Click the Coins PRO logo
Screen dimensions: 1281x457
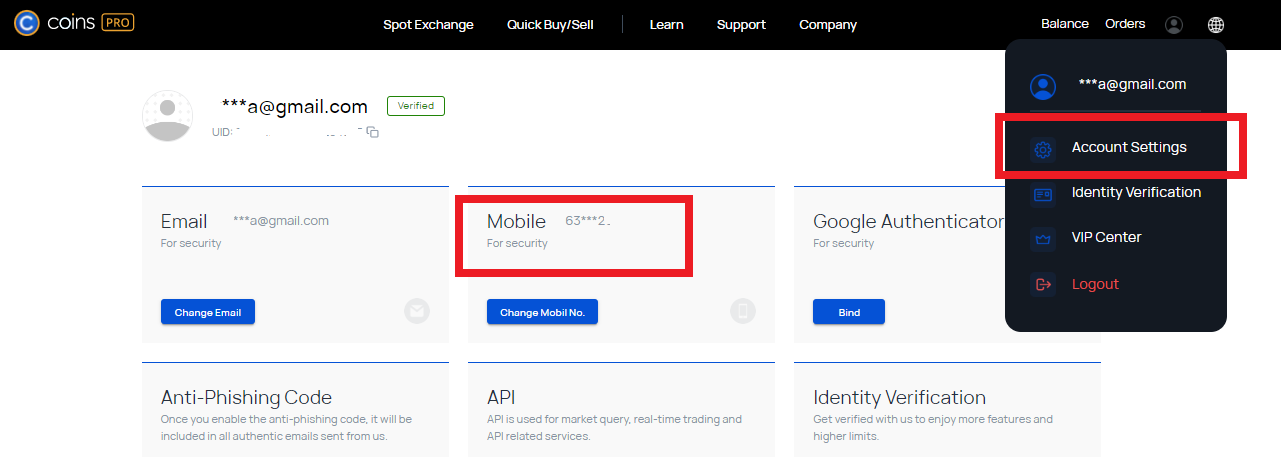pyautogui.click(x=75, y=22)
